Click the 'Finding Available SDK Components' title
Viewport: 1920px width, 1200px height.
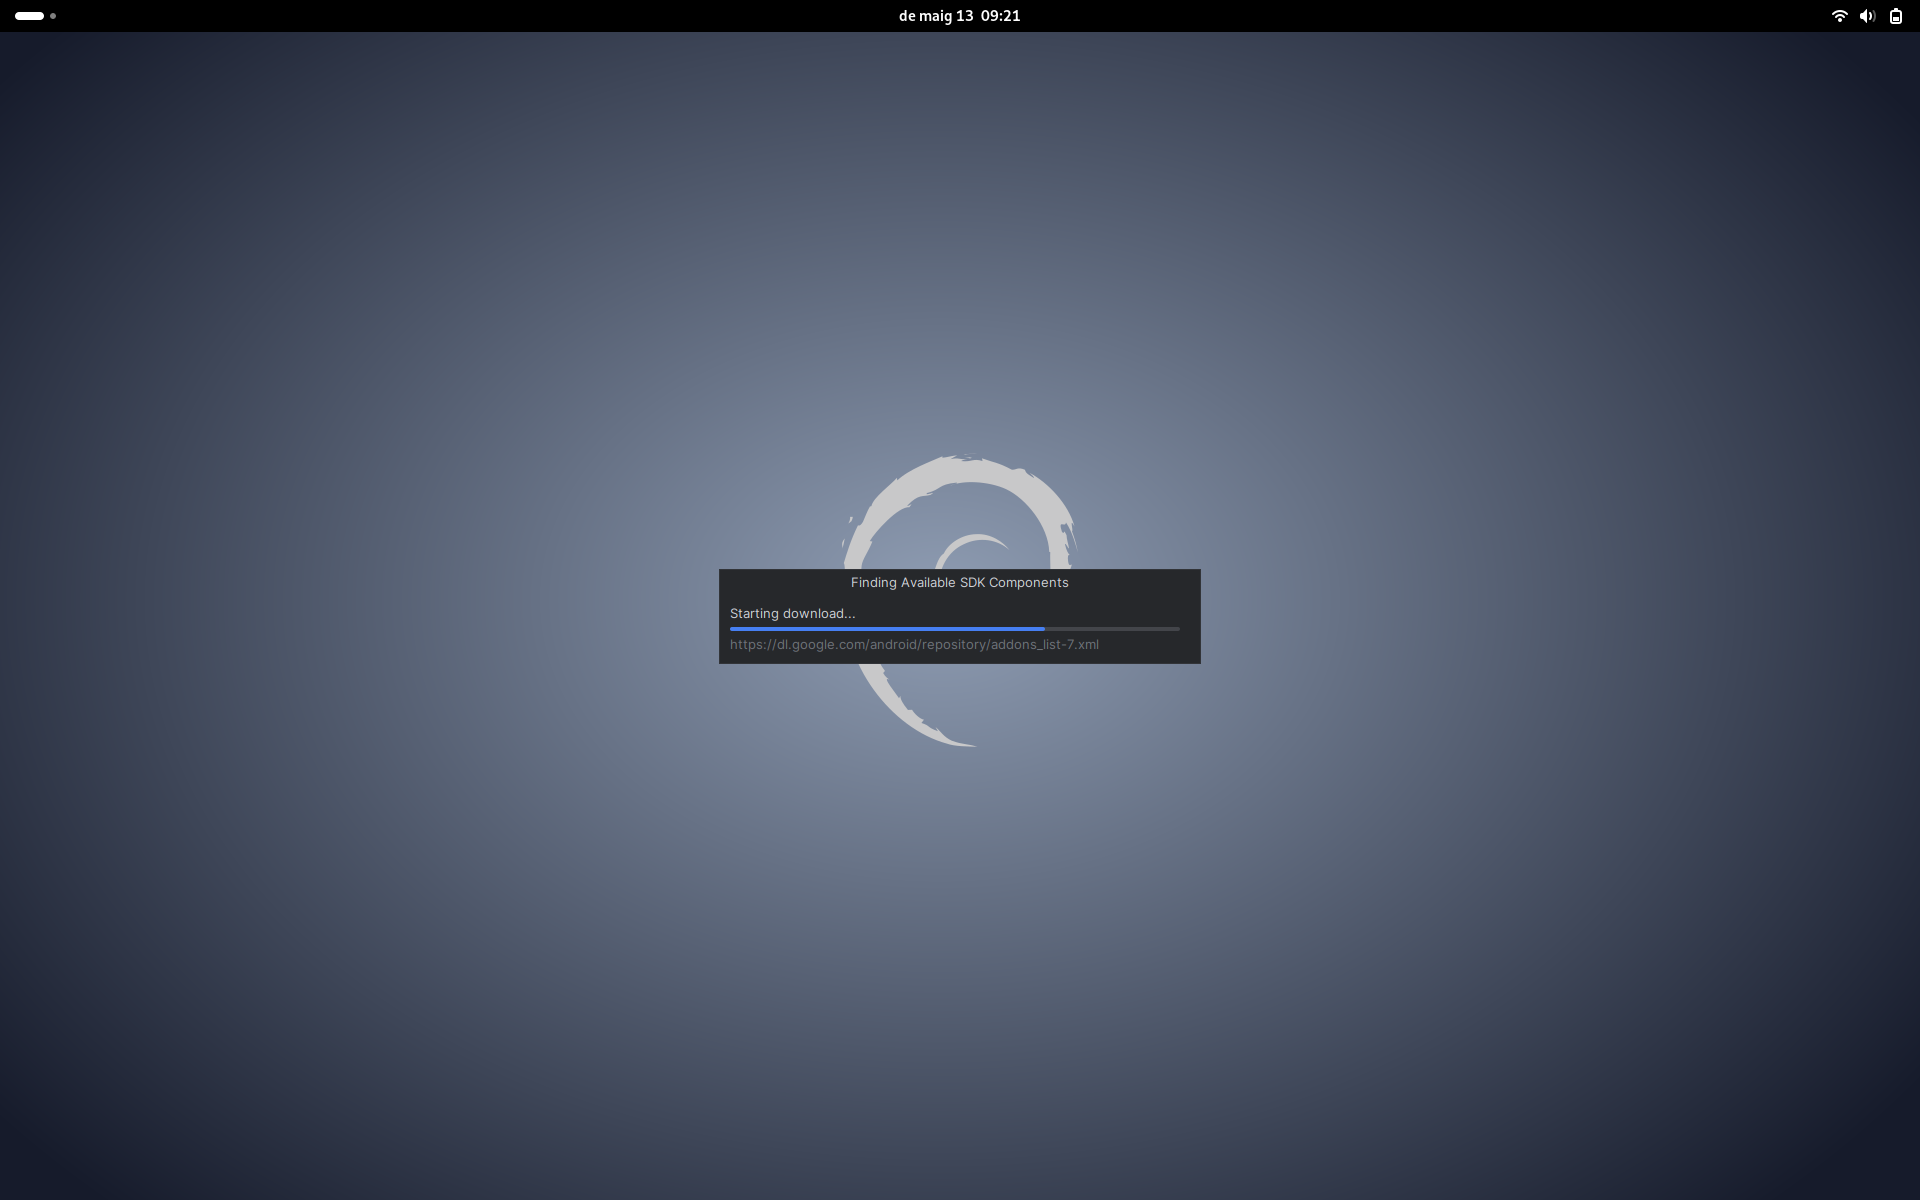click(x=959, y=583)
